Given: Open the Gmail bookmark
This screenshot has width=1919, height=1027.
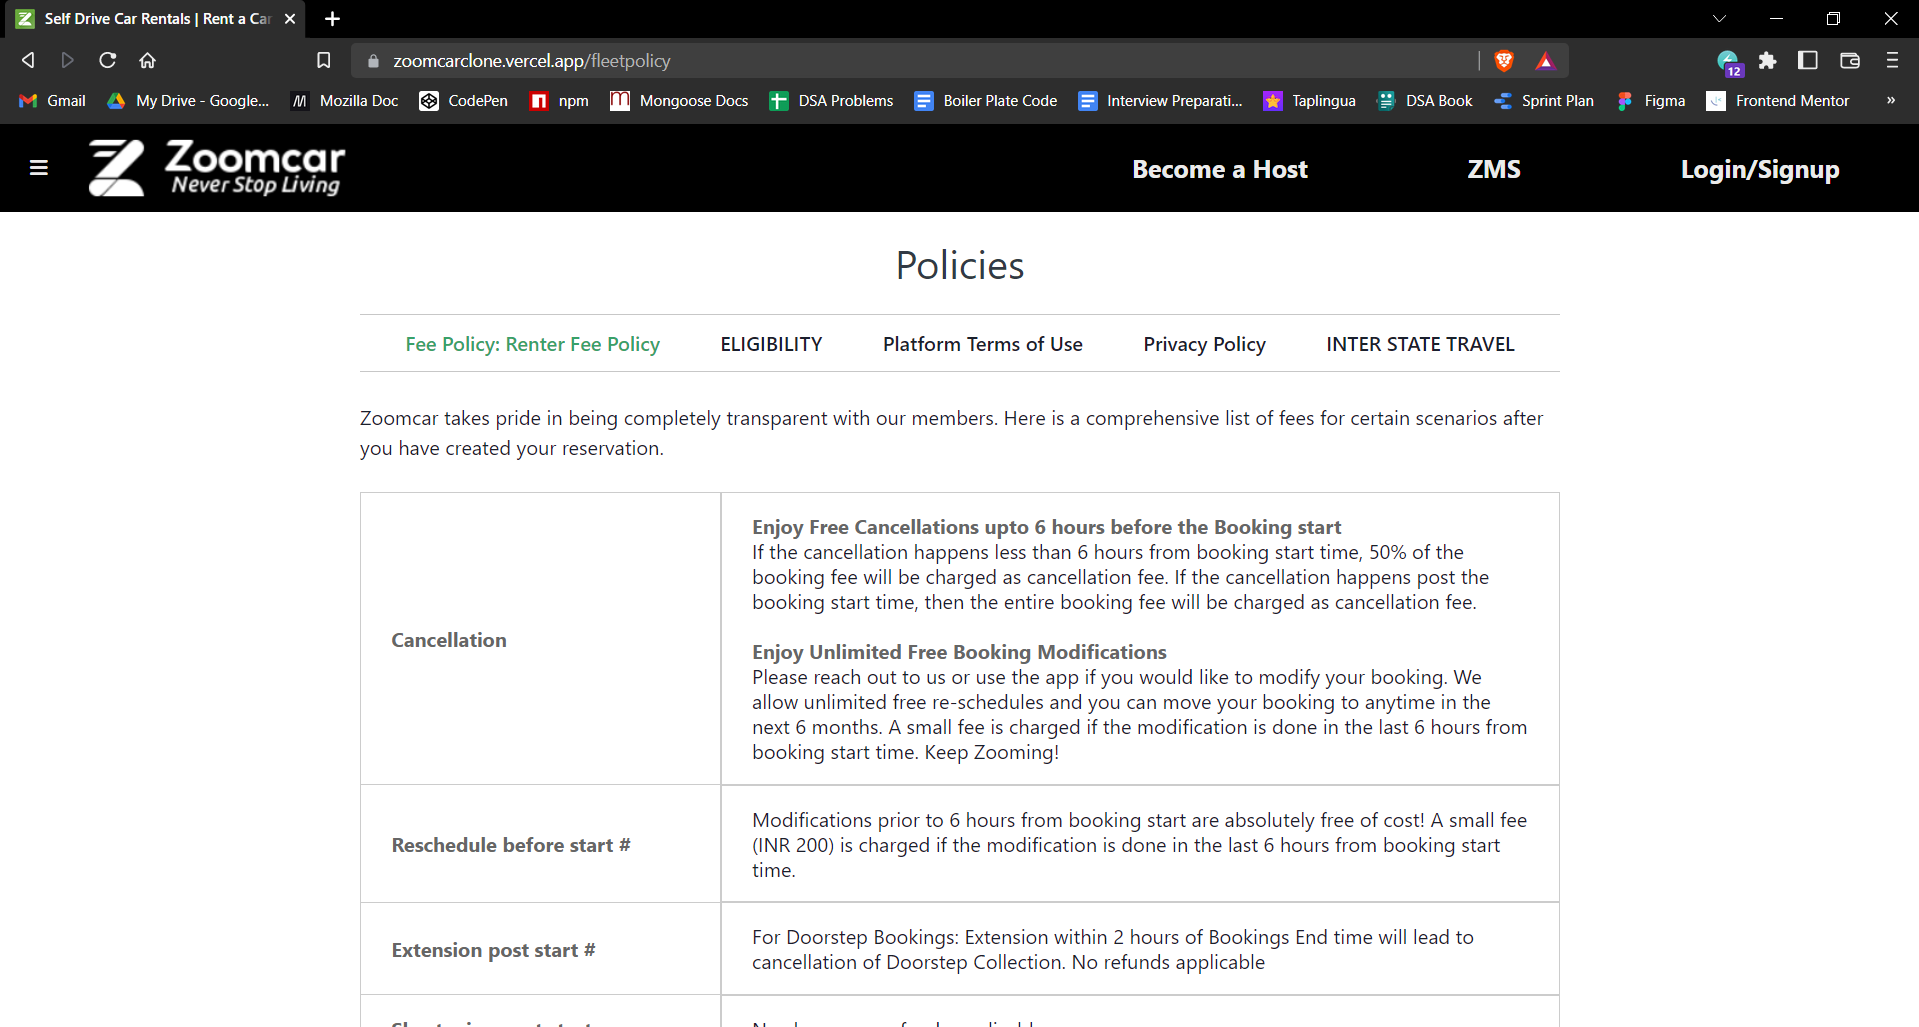Looking at the screenshot, I should (x=53, y=101).
